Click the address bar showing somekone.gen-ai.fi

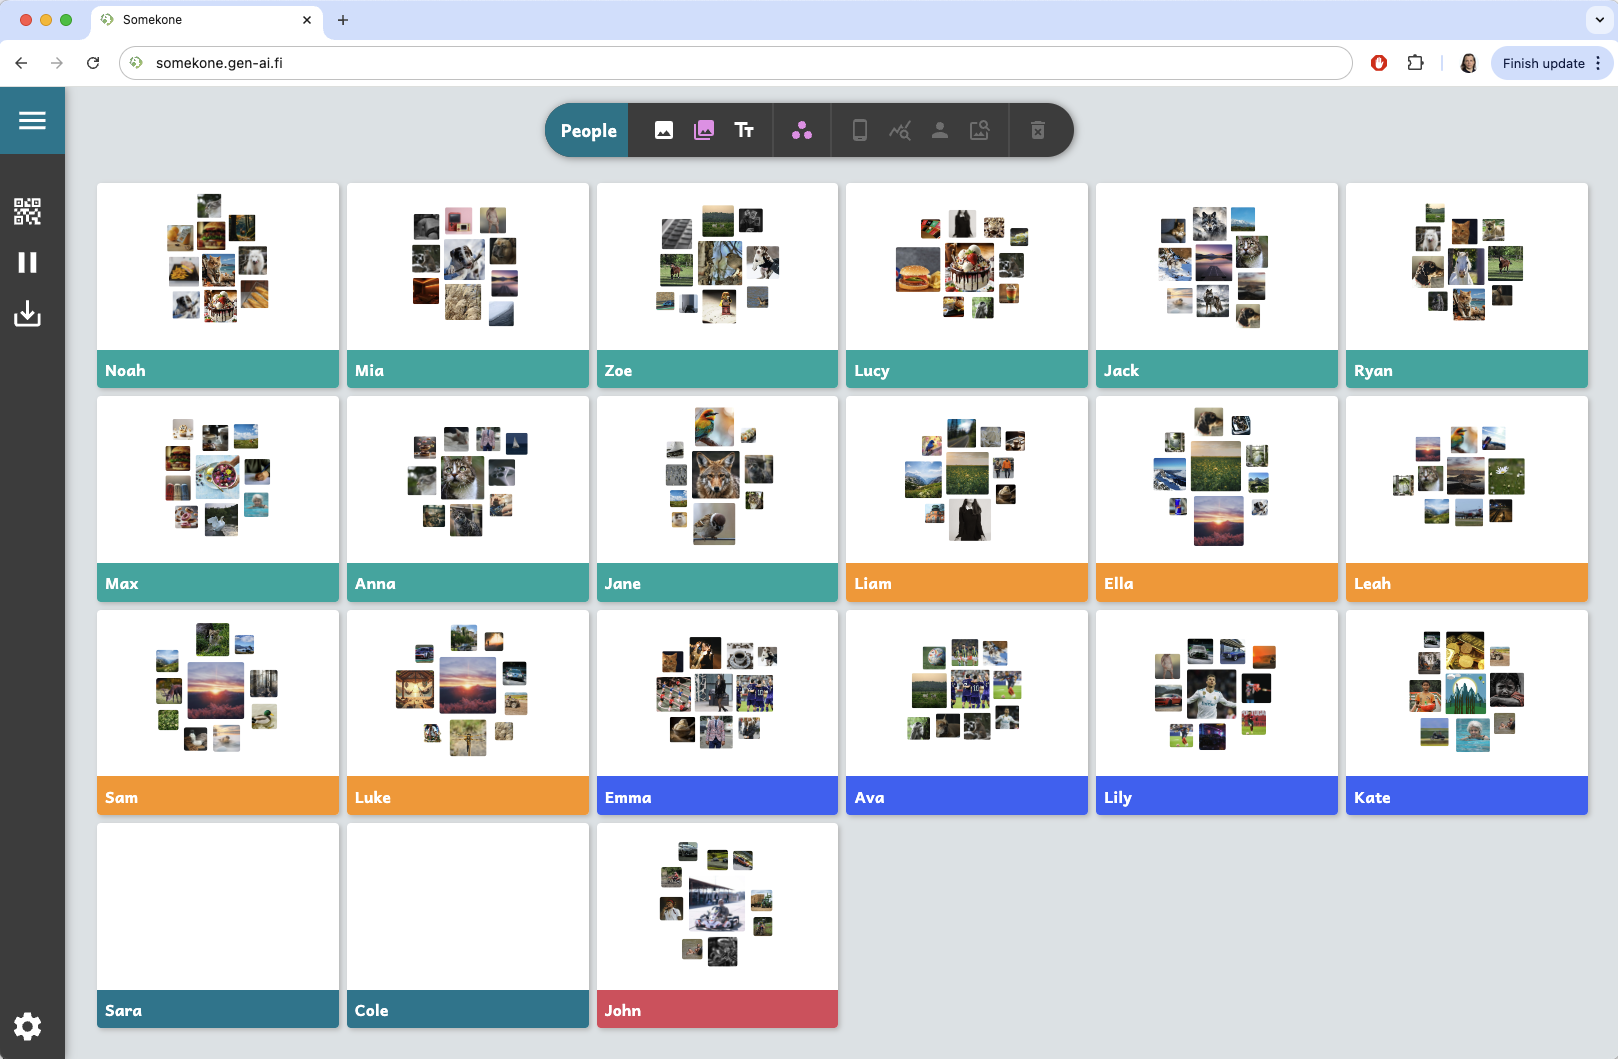(x=735, y=63)
